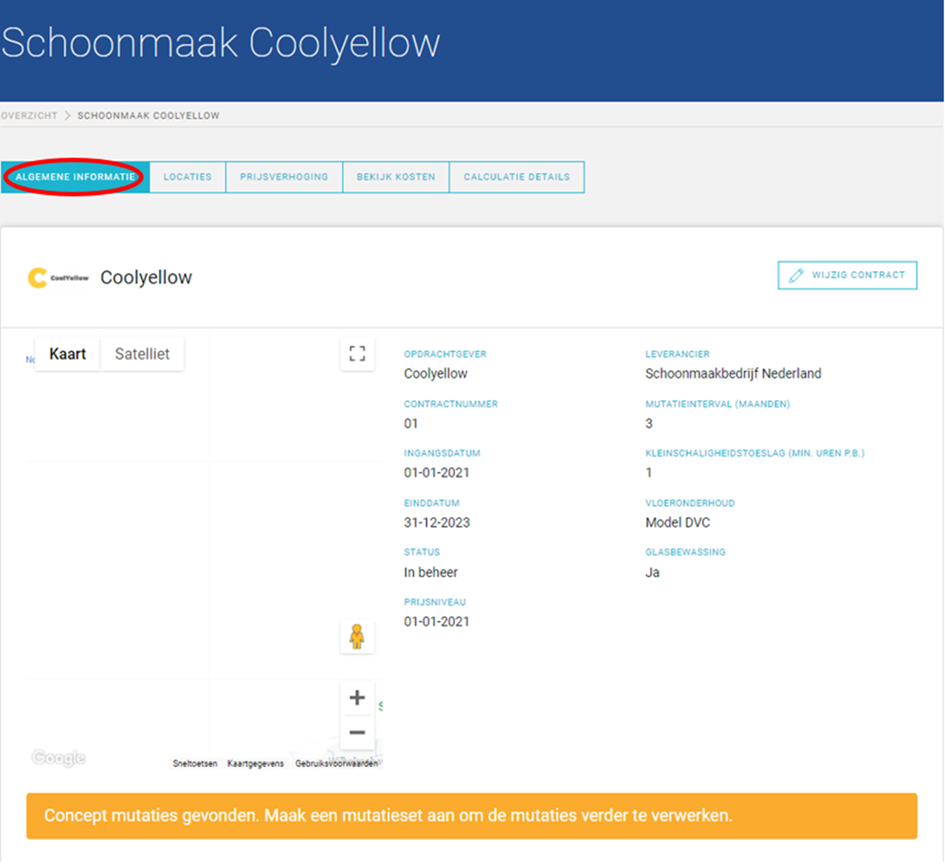Image resolution: width=945 pixels, height=866 pixels.
Task: Click the Coolyellow company logo
Action: pos(58,278)
